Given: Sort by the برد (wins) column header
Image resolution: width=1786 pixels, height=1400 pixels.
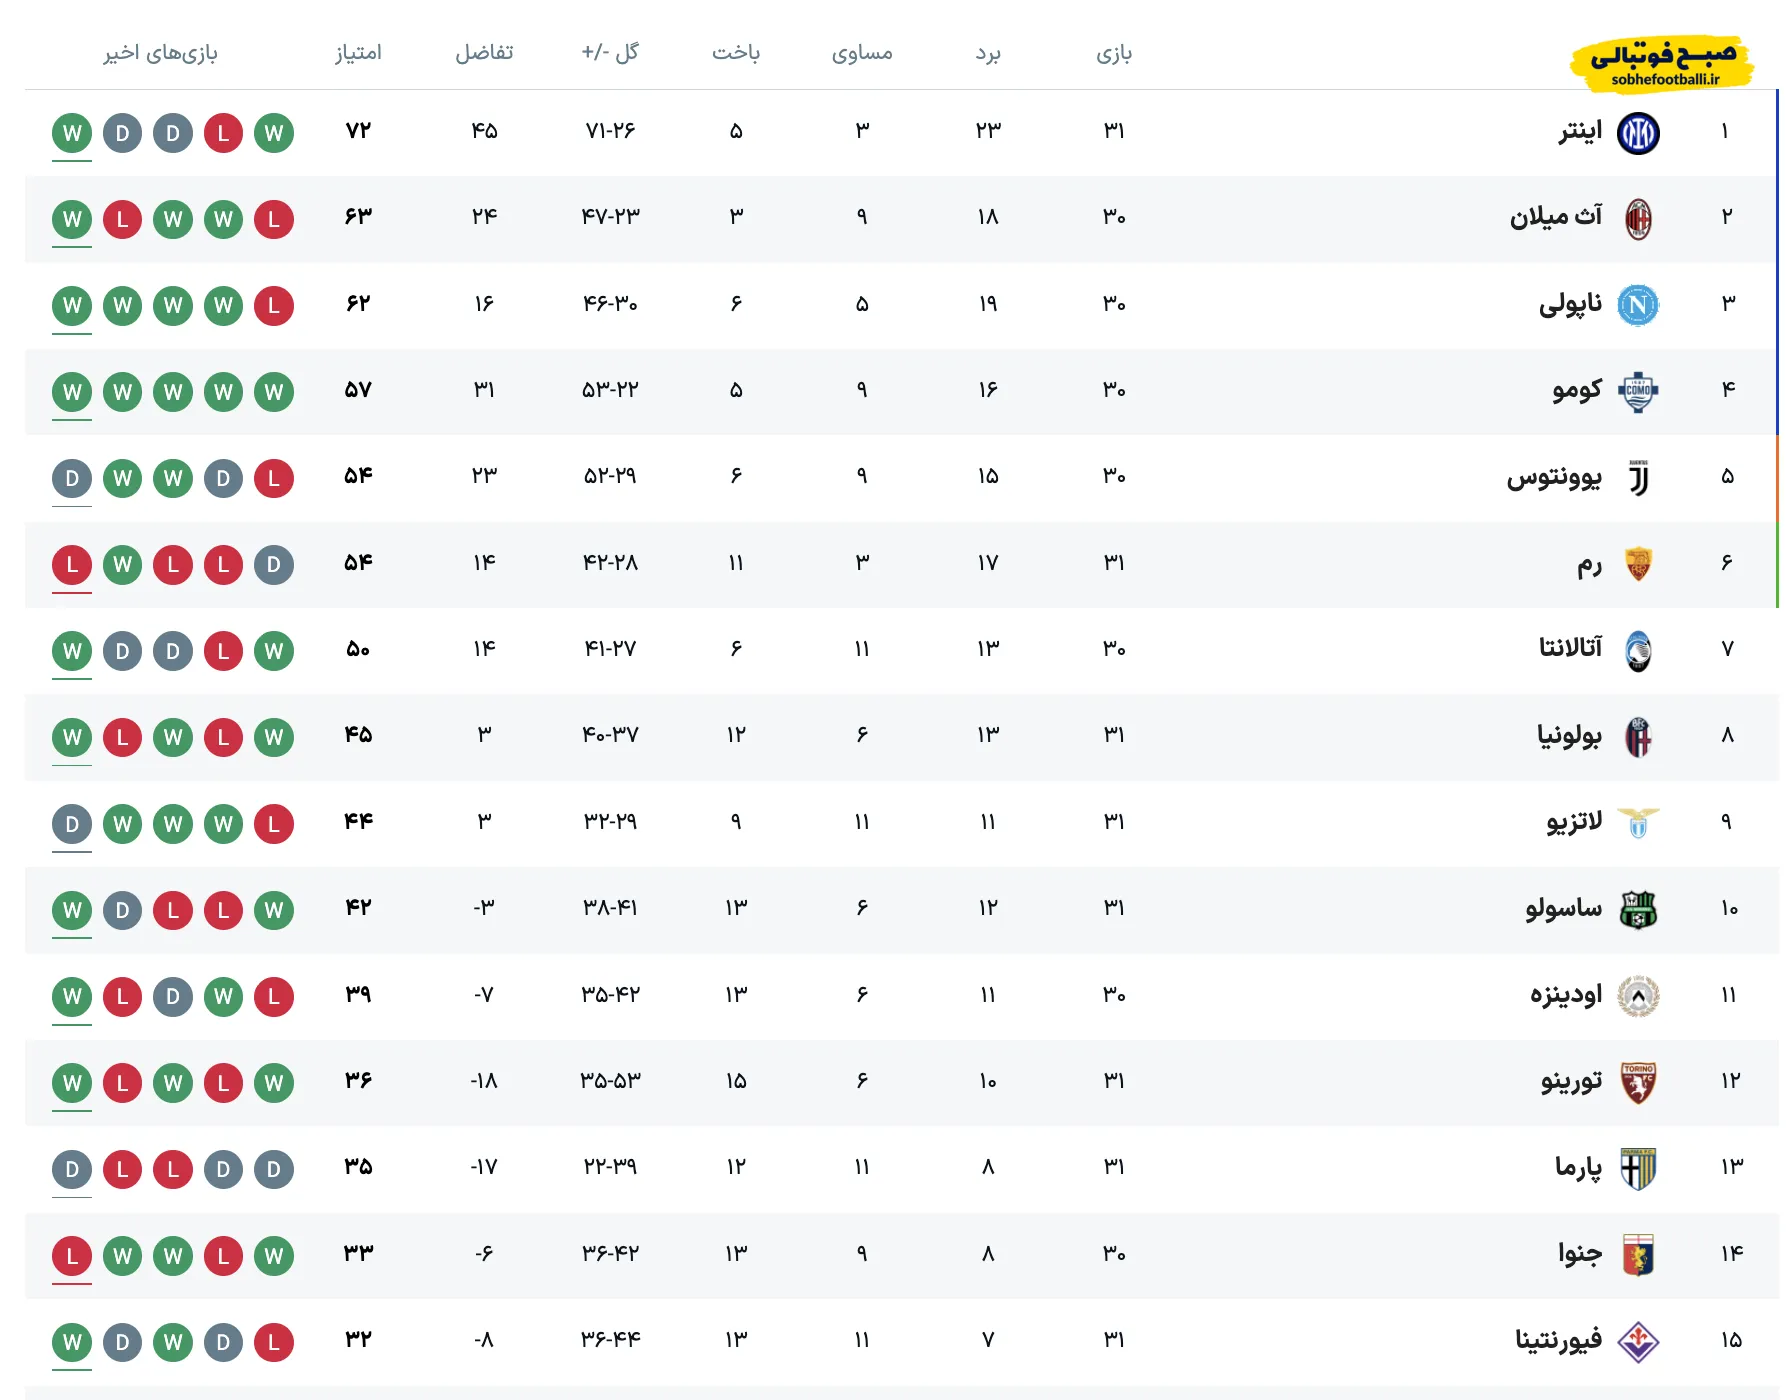Looking at the screenshot, I should pyautogui.click(x=988, y=53).
